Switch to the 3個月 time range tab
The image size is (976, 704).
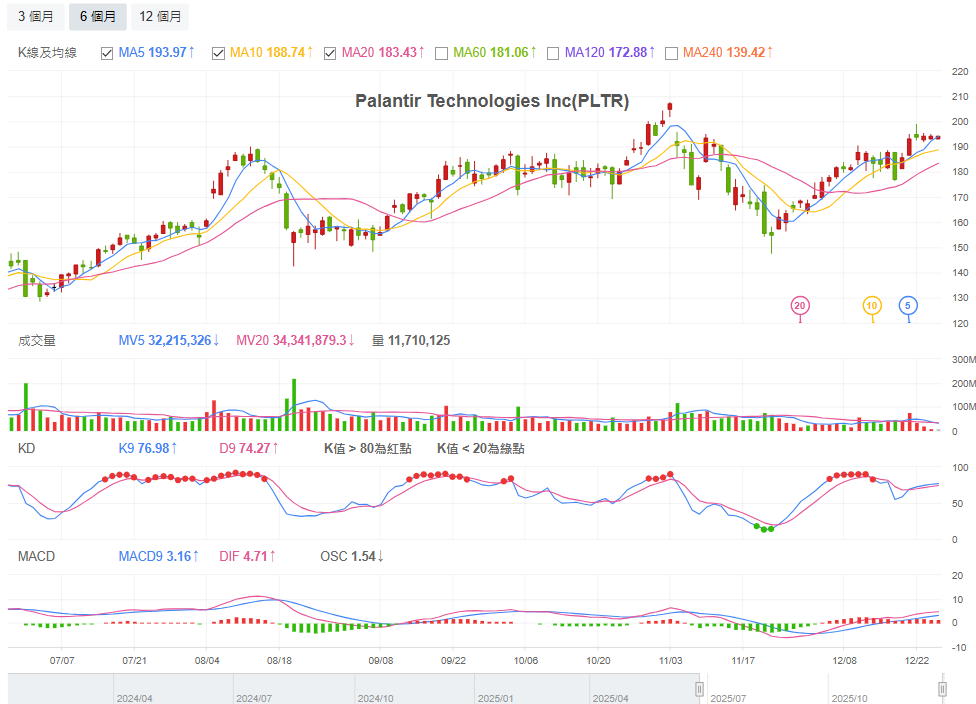click(36, 16)
